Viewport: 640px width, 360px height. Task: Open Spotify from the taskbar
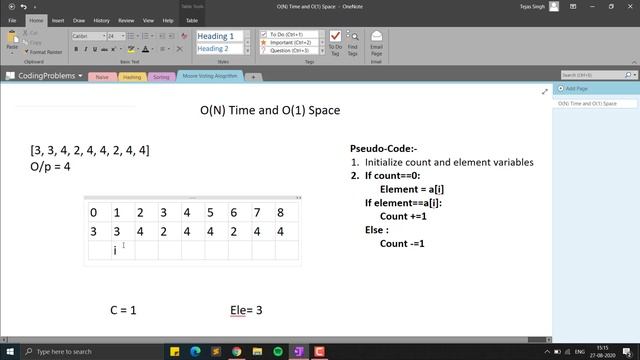tap(278, 351)
